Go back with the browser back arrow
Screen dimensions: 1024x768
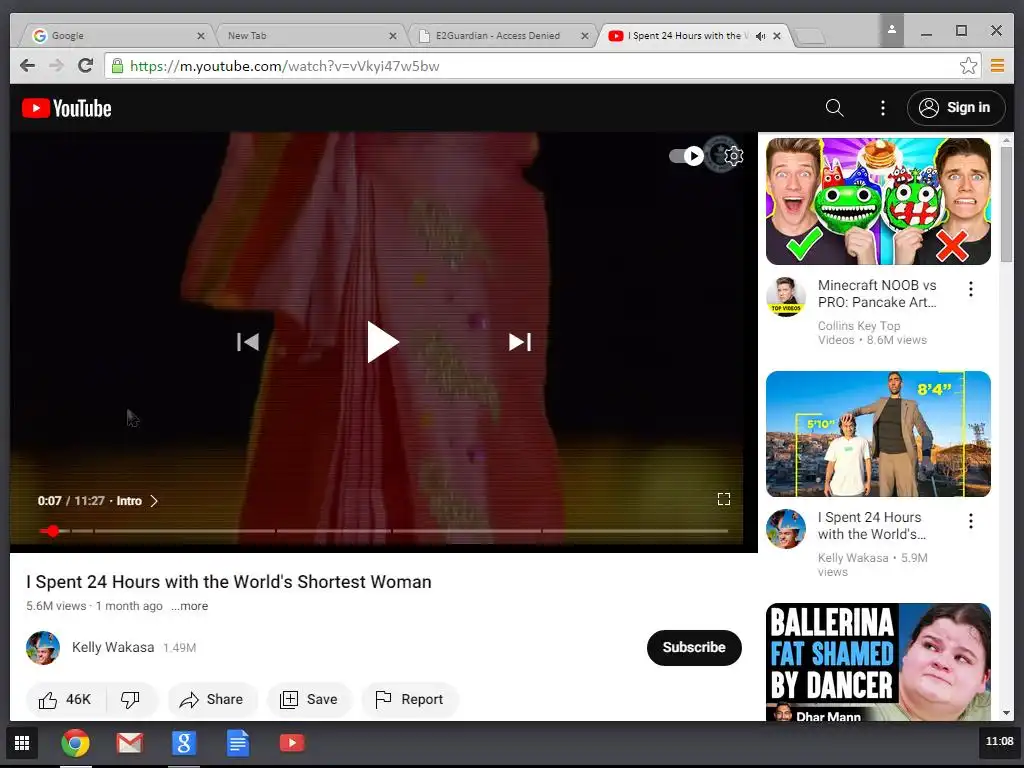(27, 65)
